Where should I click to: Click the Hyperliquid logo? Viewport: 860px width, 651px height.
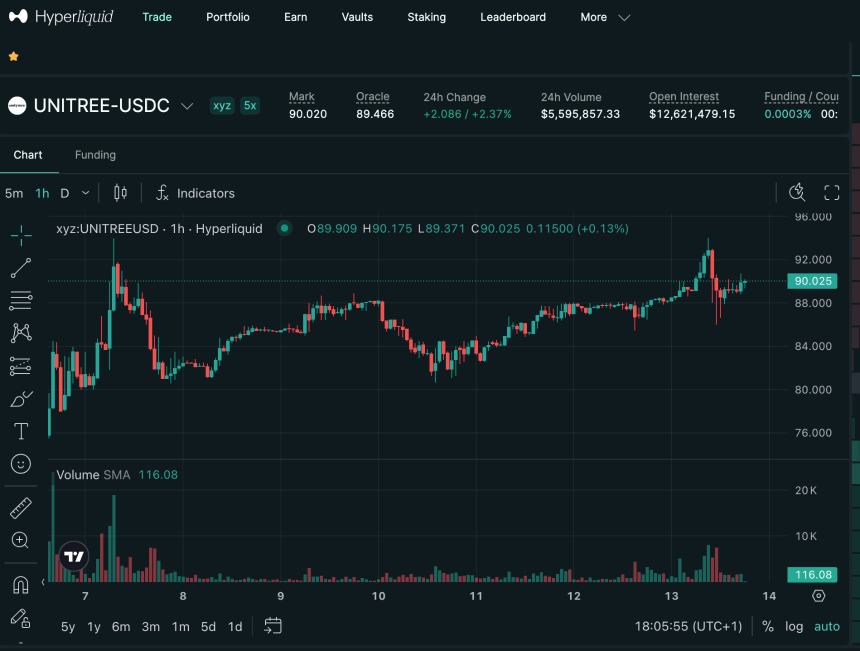tap(61, 16)
